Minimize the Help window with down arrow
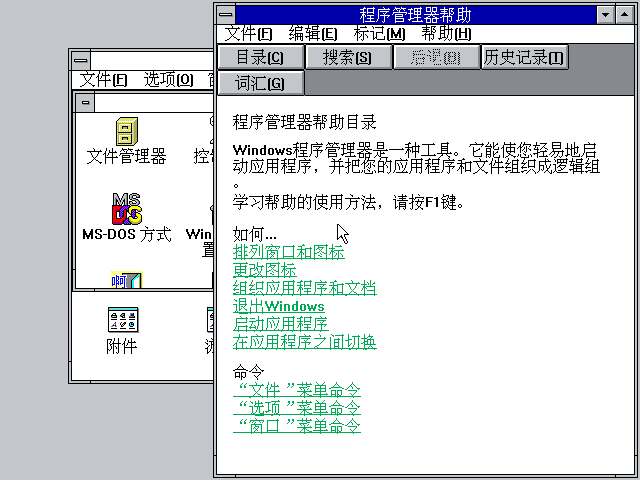Viewport: 640px width, 480px height. click(x=606, y=15)
